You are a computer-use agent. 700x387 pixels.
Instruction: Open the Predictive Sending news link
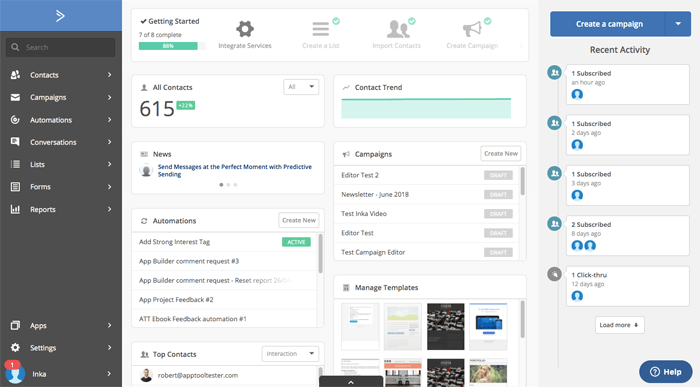234,171
